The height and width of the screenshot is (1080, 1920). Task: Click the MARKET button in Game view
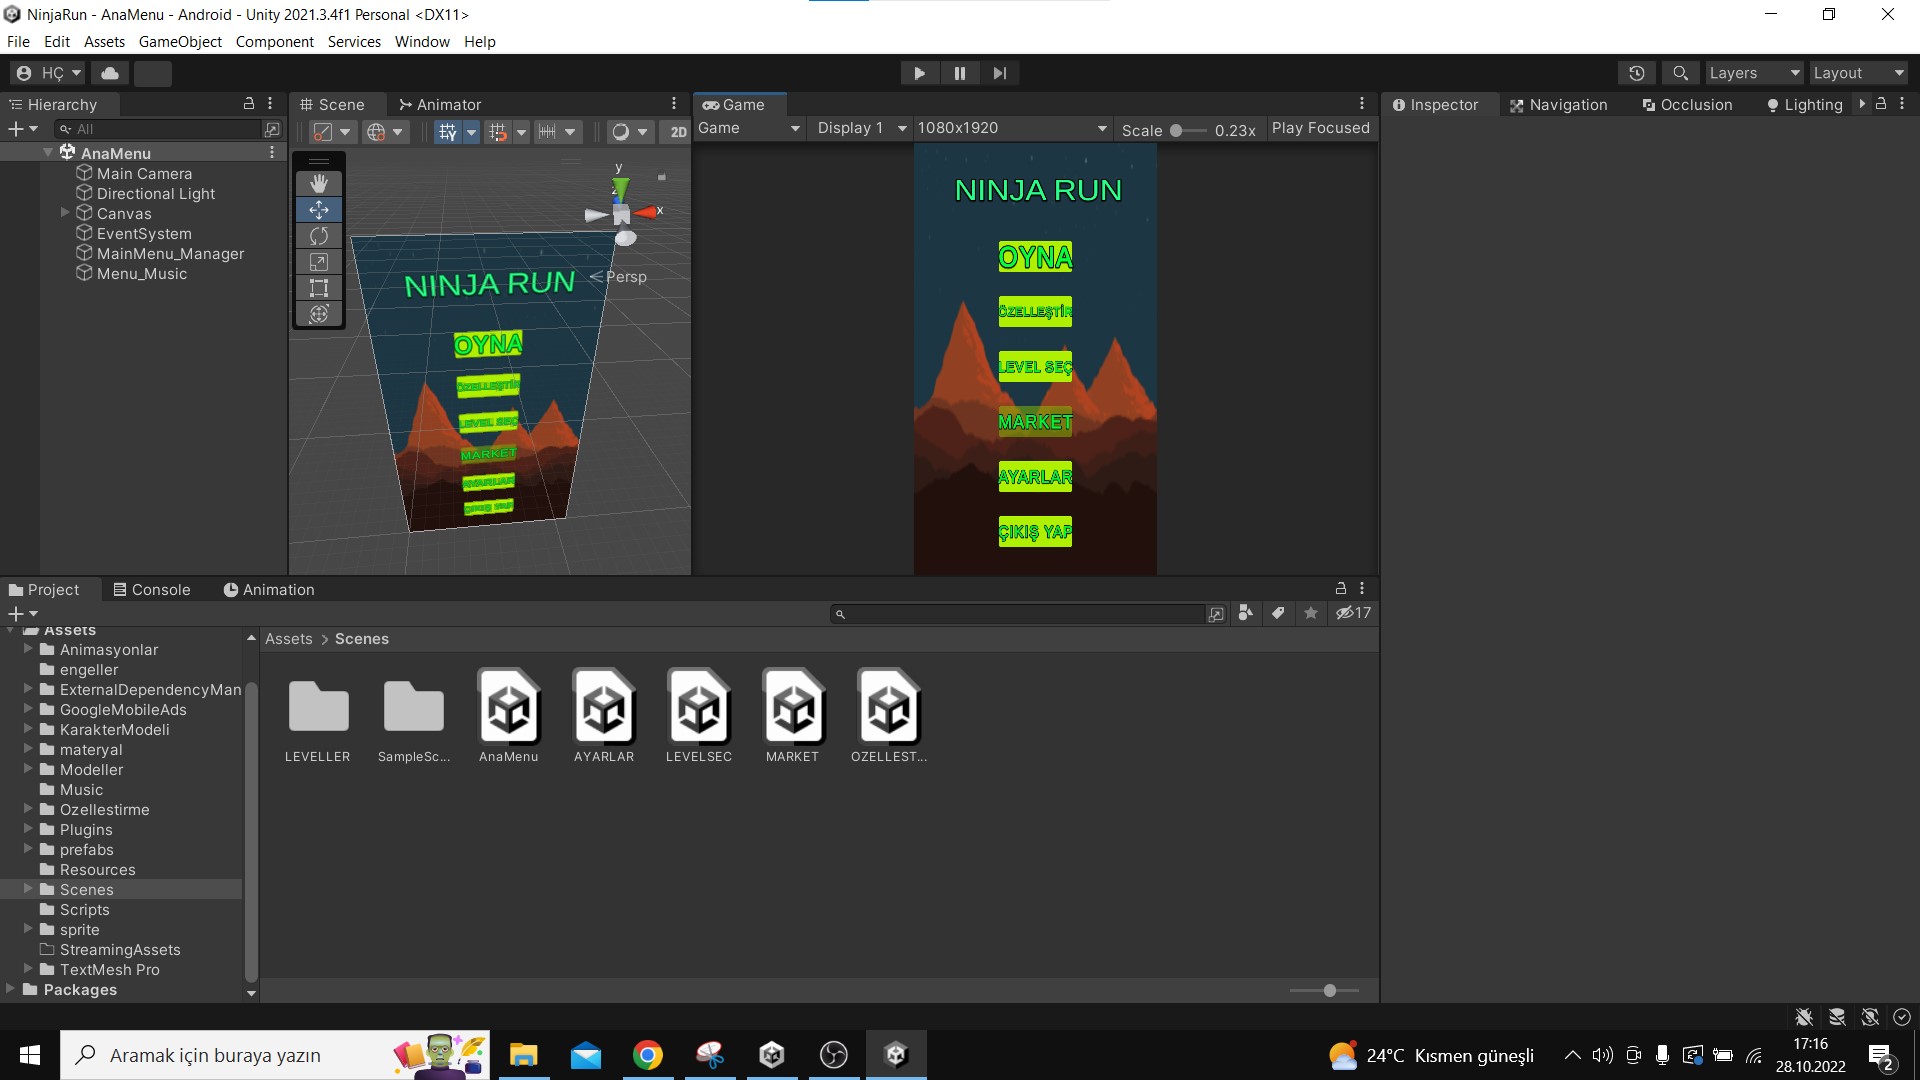click(1035, 422)
